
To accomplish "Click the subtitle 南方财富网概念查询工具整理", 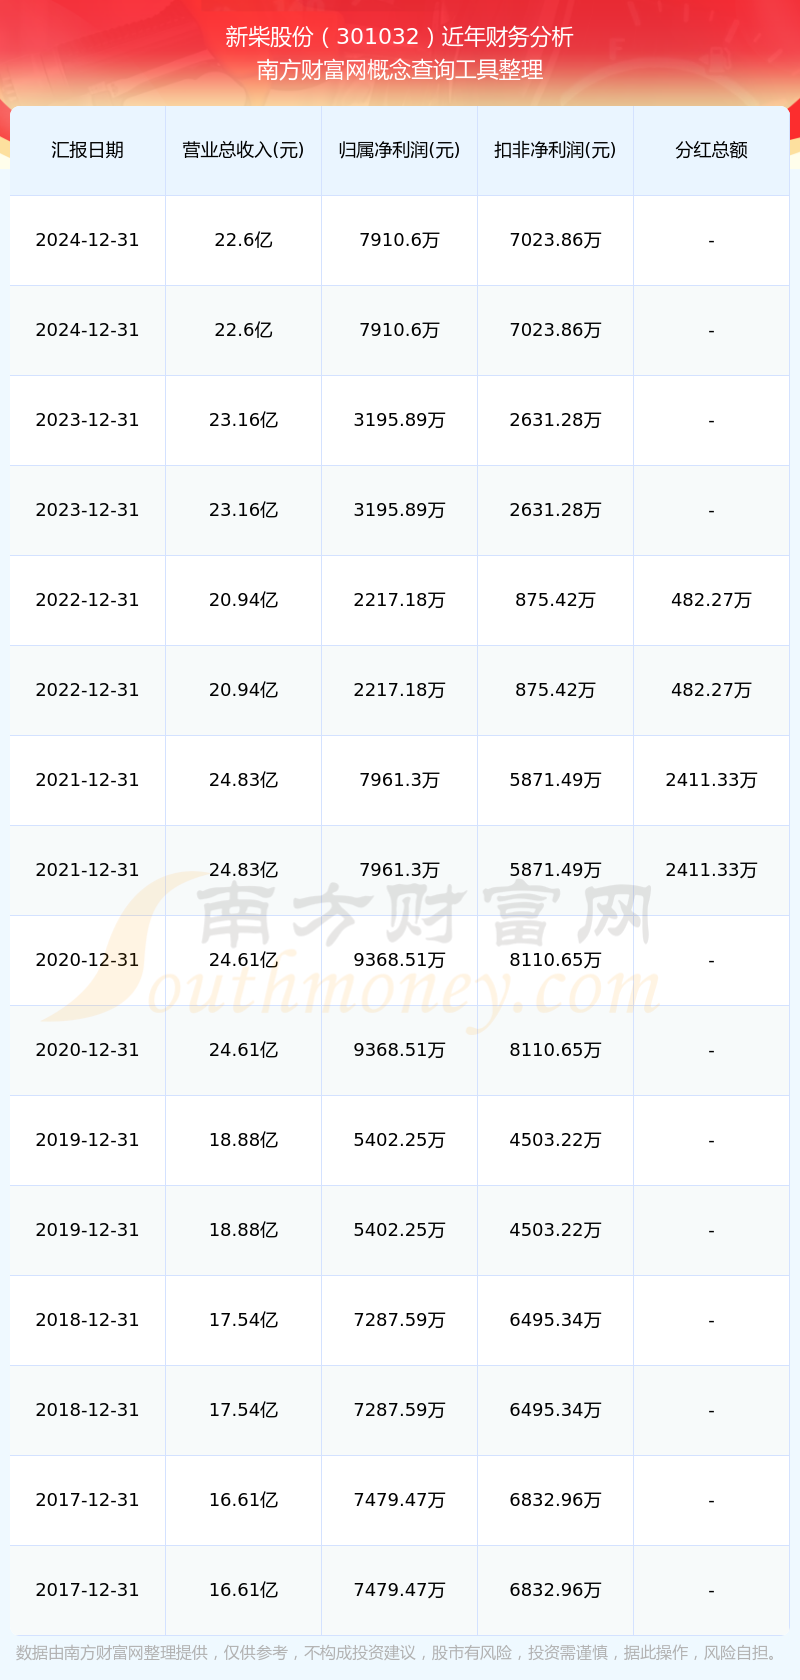I will click(400, 70).
